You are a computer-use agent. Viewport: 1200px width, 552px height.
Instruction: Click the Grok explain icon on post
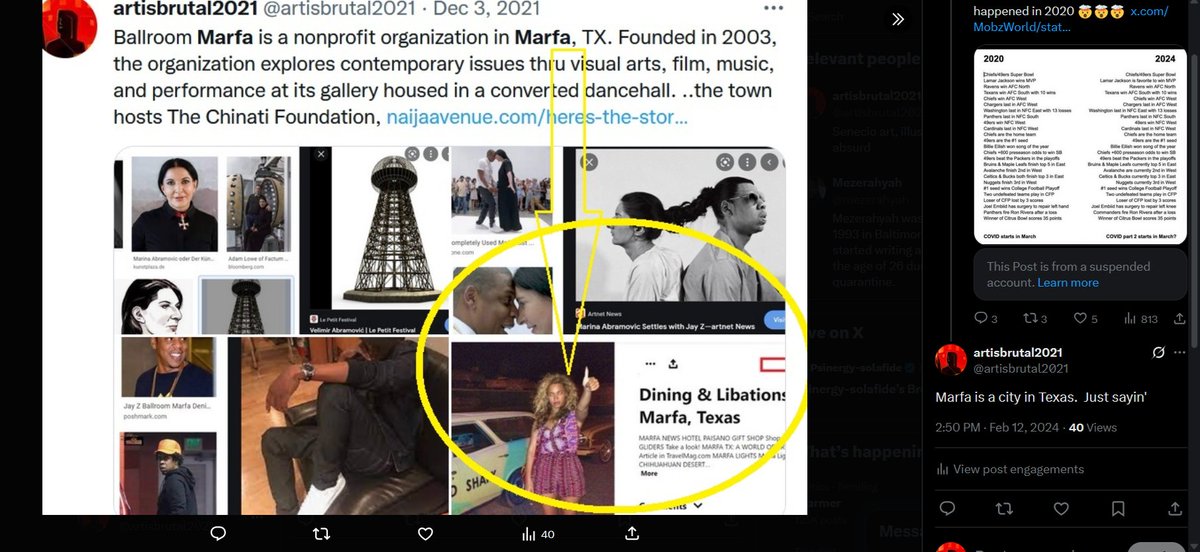click(1159, 353)
